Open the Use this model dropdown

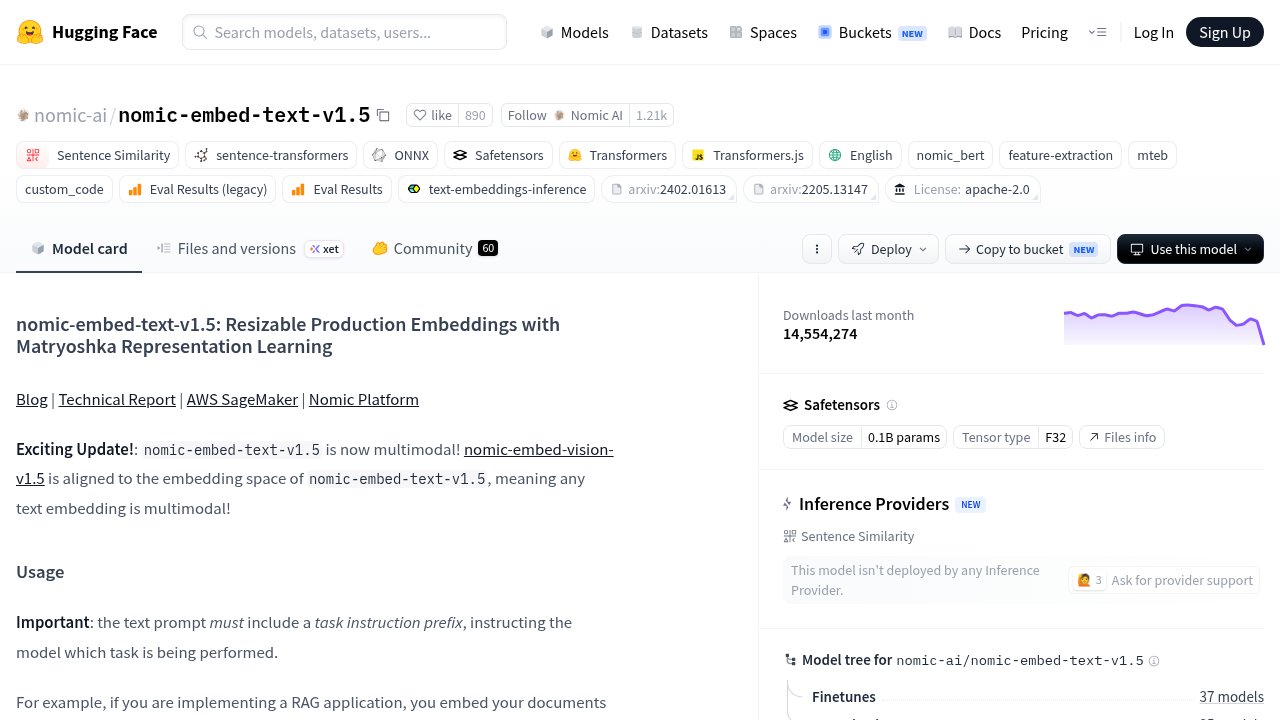point(1190,249)
